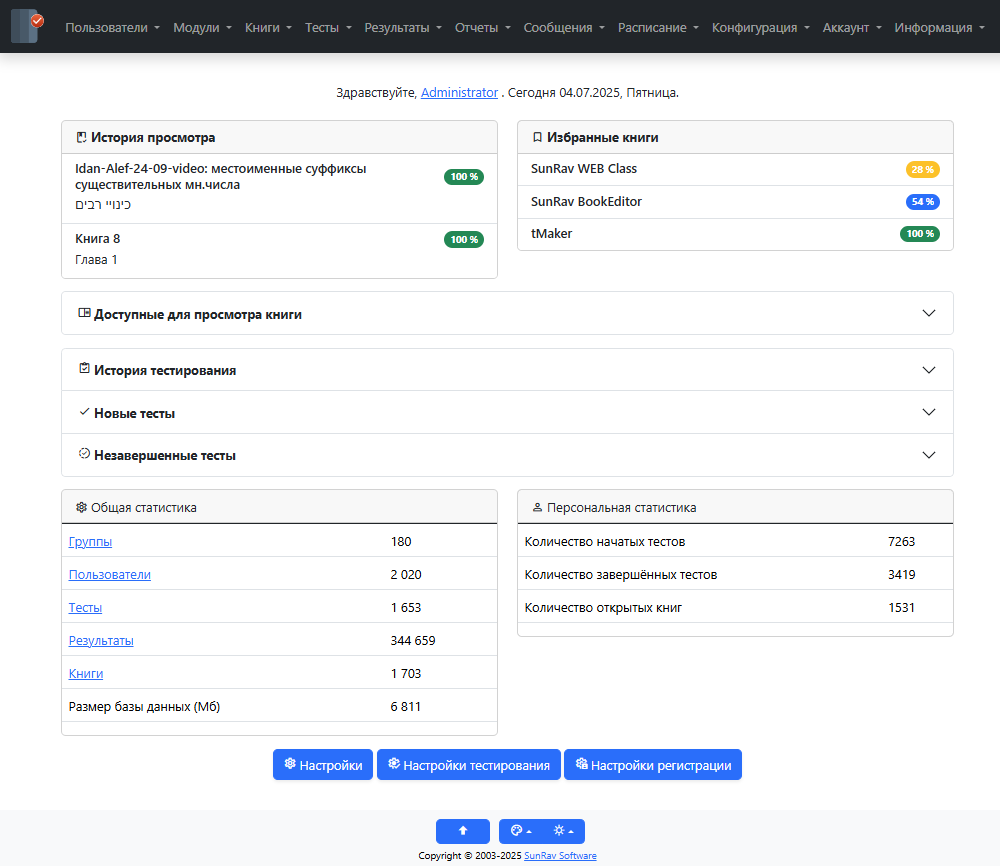Click the Настройки тестирования button
1000x866 pixels.
468,764
